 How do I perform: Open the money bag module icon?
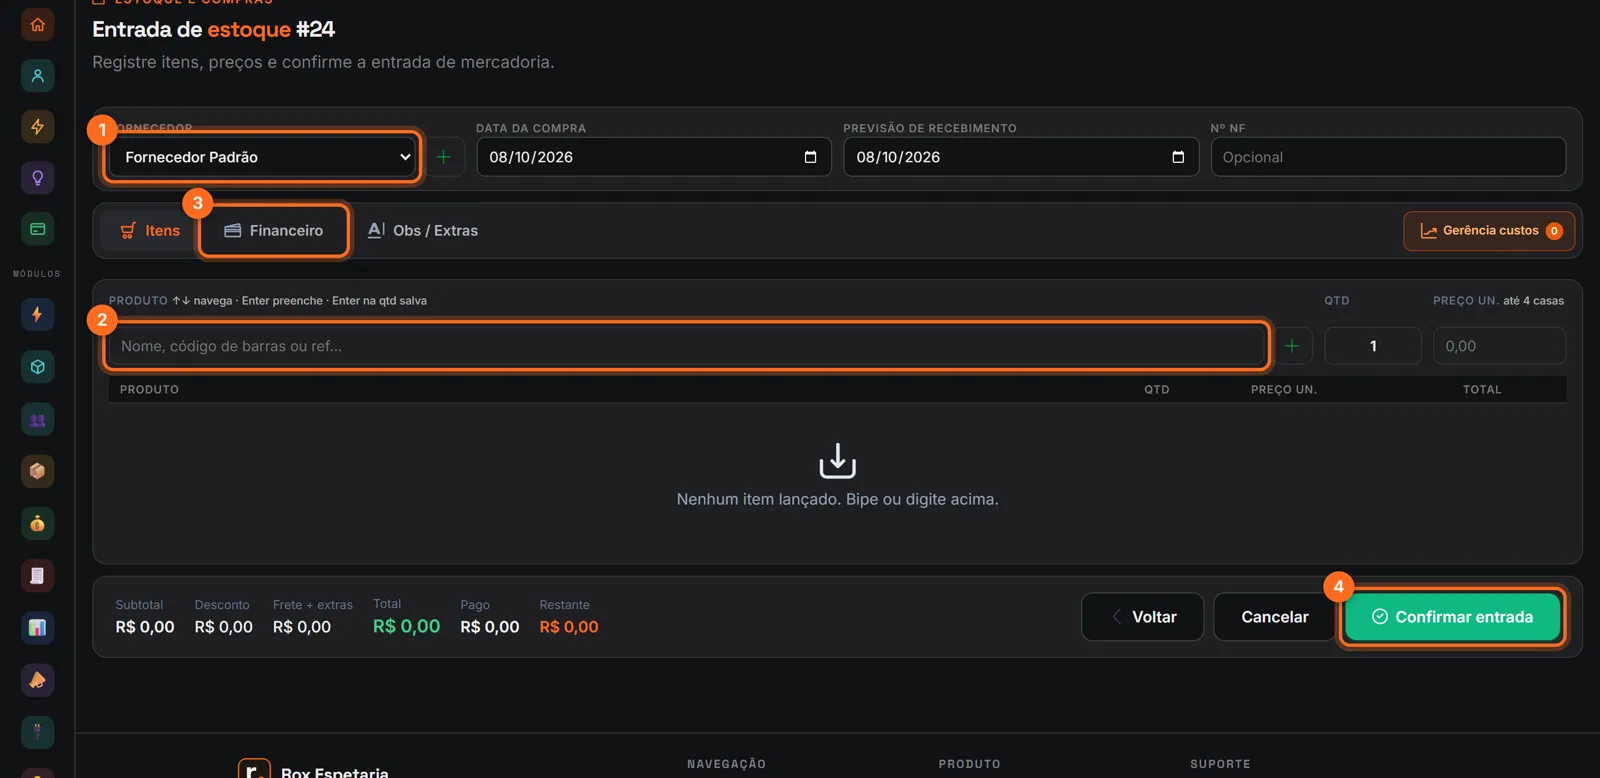37,523
